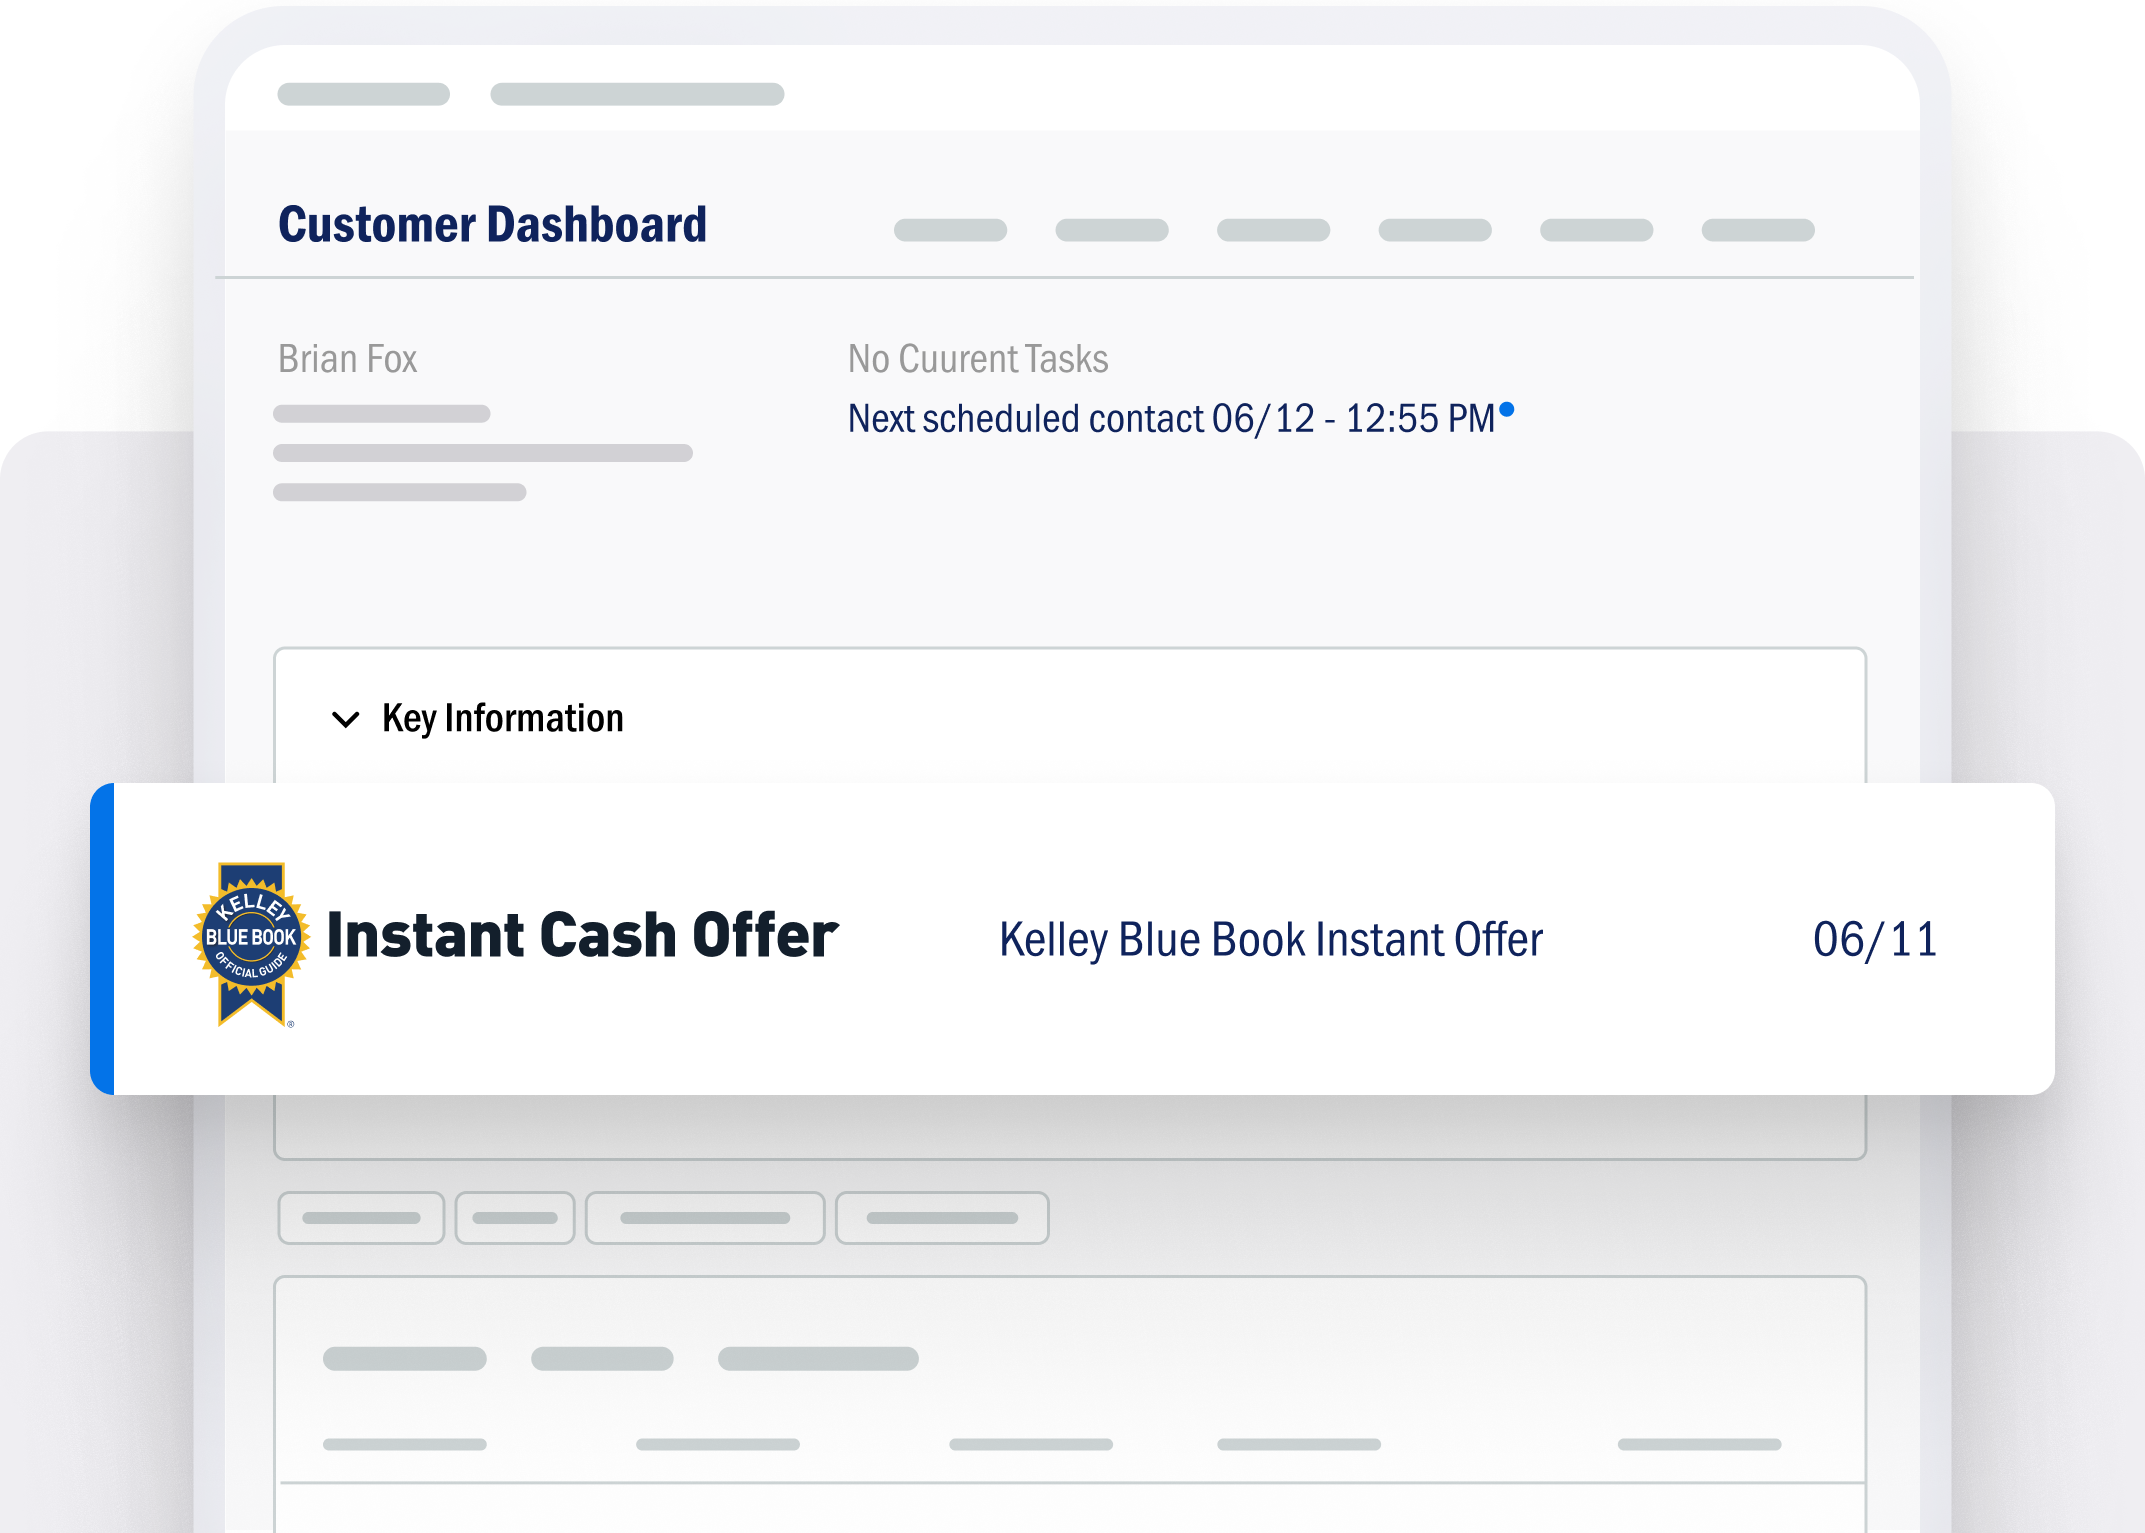Screen dimensions: 2145x1533
Task: Open the Instant Cash Offer card title
Action: click(x=583, y=937)
